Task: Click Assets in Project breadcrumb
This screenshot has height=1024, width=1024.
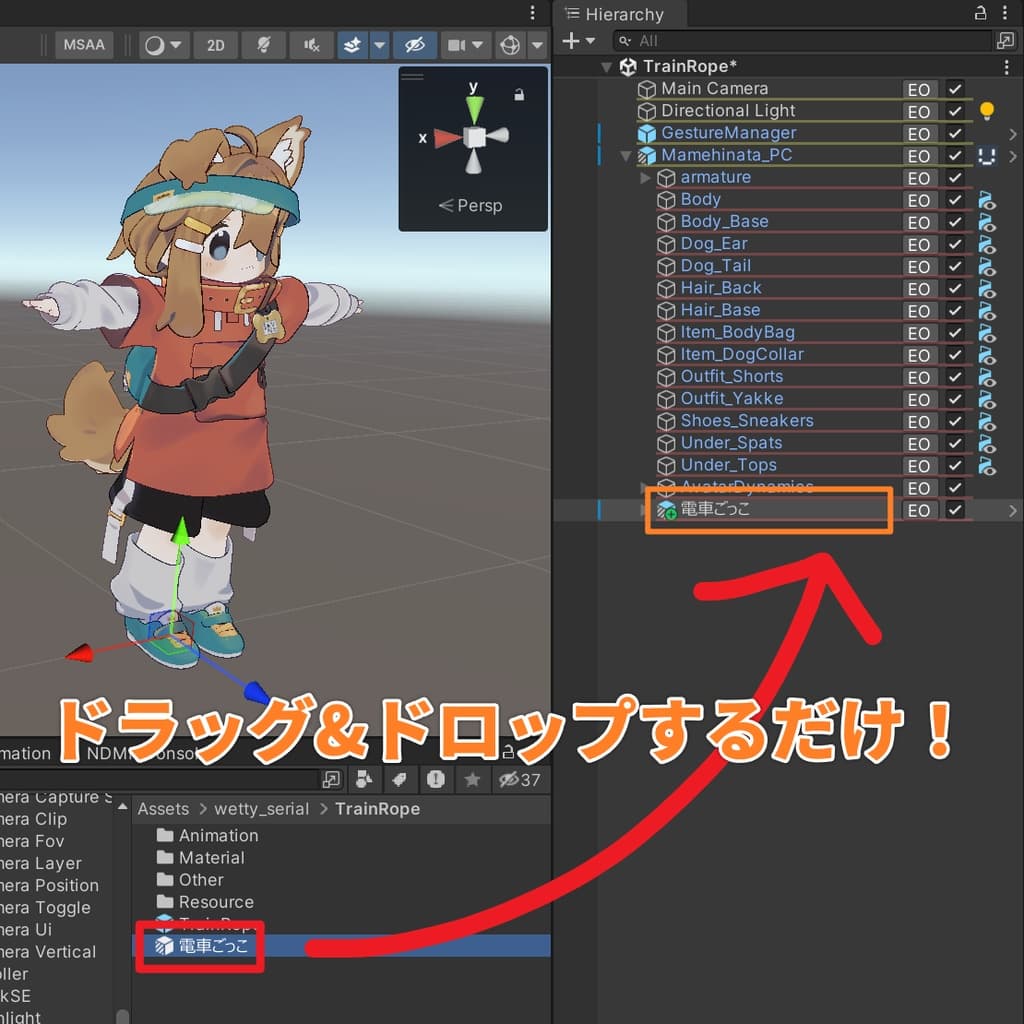Action: (163, 809)
